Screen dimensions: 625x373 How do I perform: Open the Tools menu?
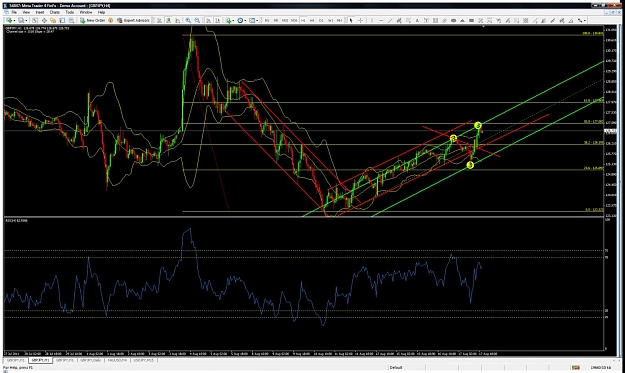click(70, 12)
